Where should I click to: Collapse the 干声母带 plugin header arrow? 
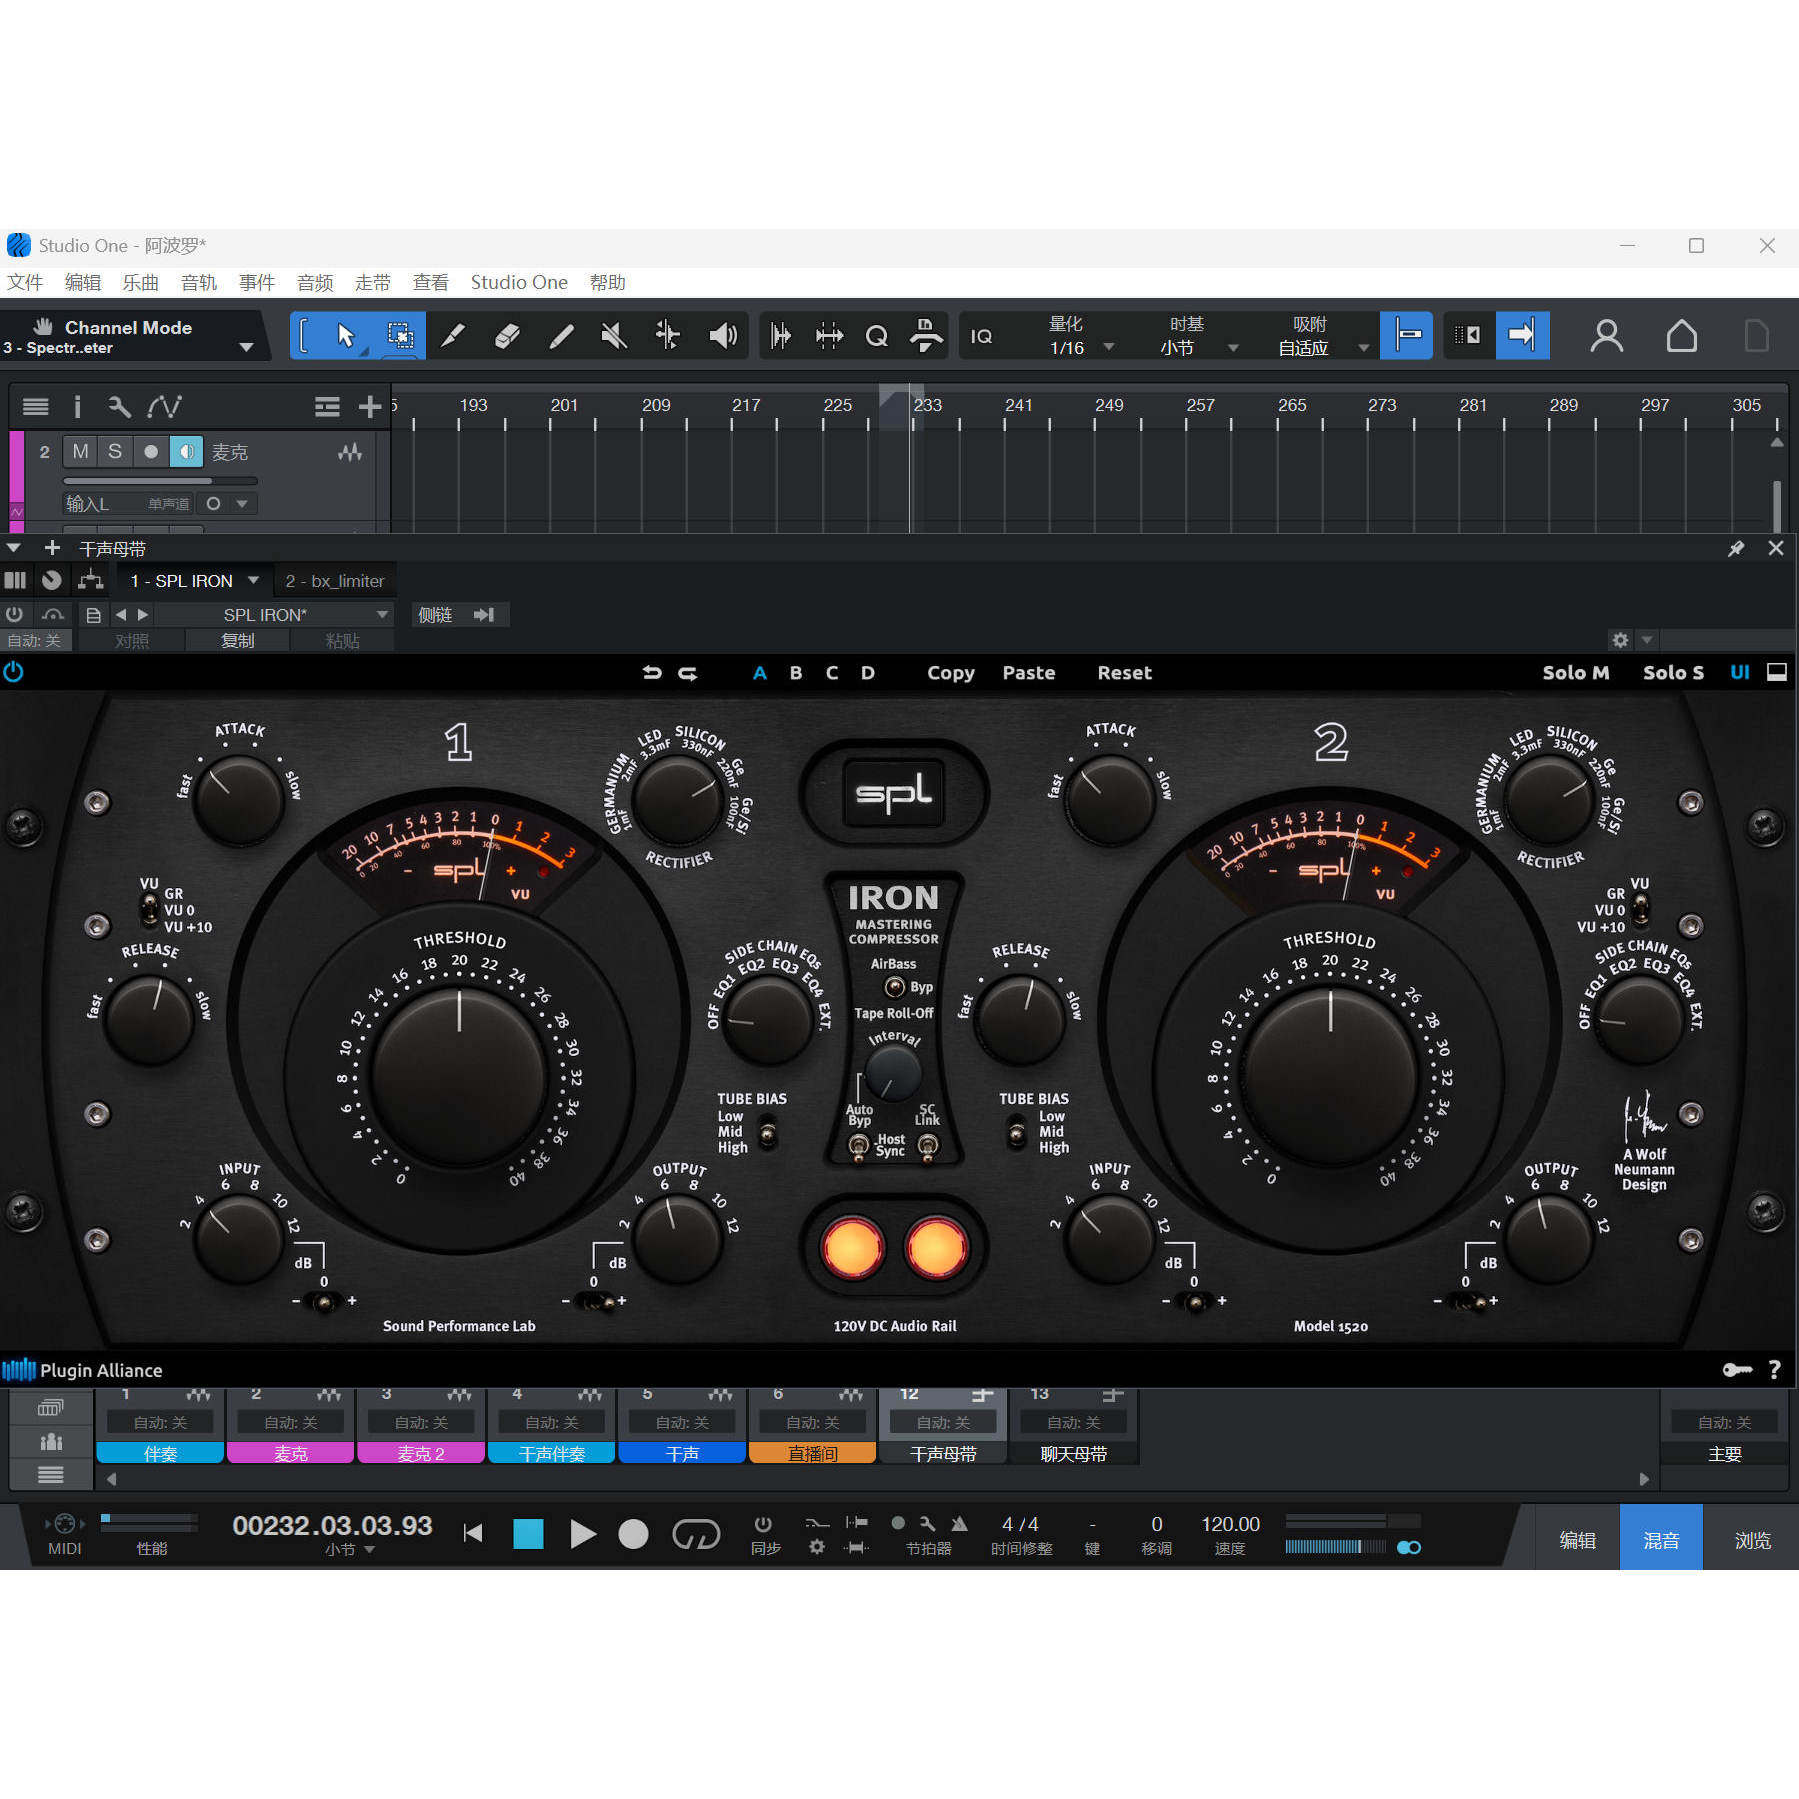tap(14, 548)
